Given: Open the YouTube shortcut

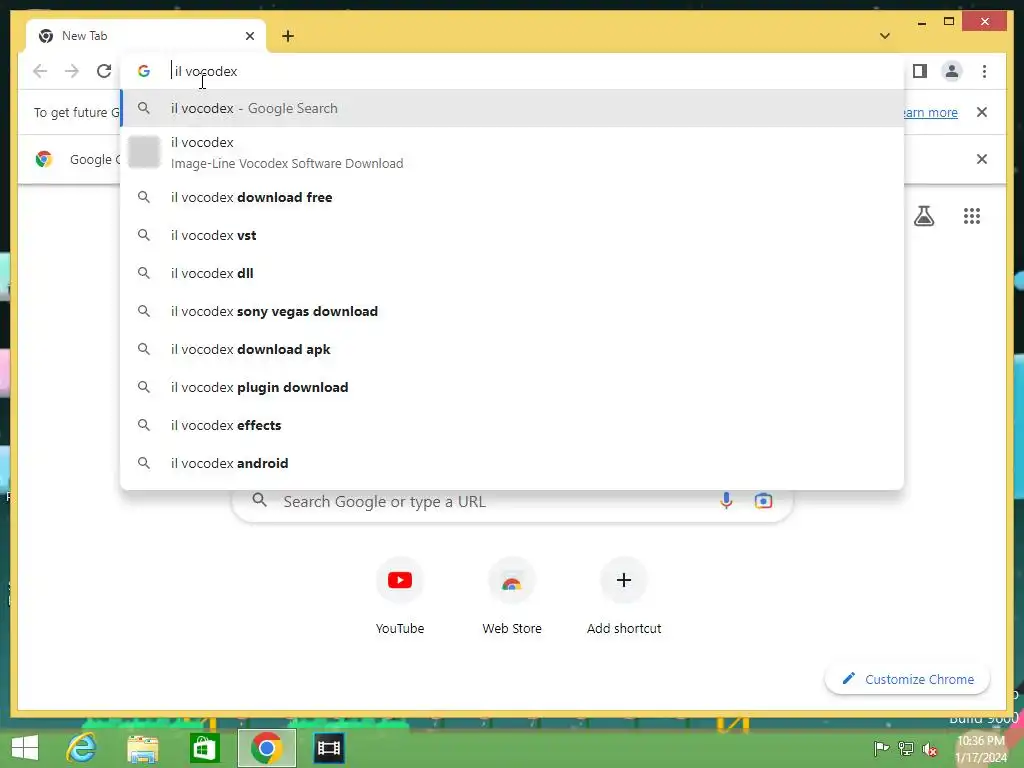Looking at the screenshot, I should click(x=400, y=595).
